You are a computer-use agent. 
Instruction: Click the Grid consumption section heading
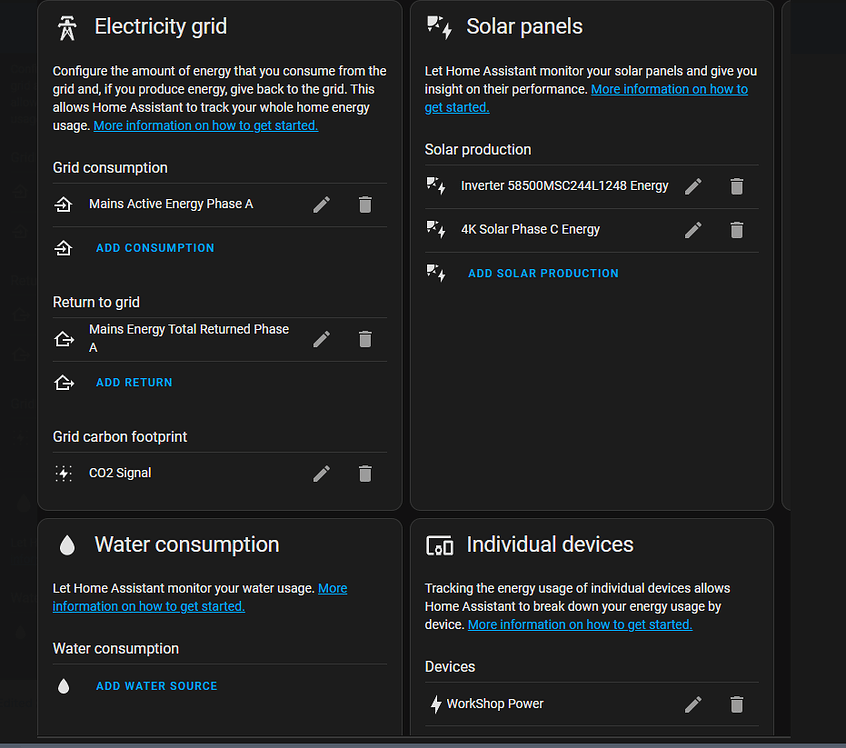(110, 168)
